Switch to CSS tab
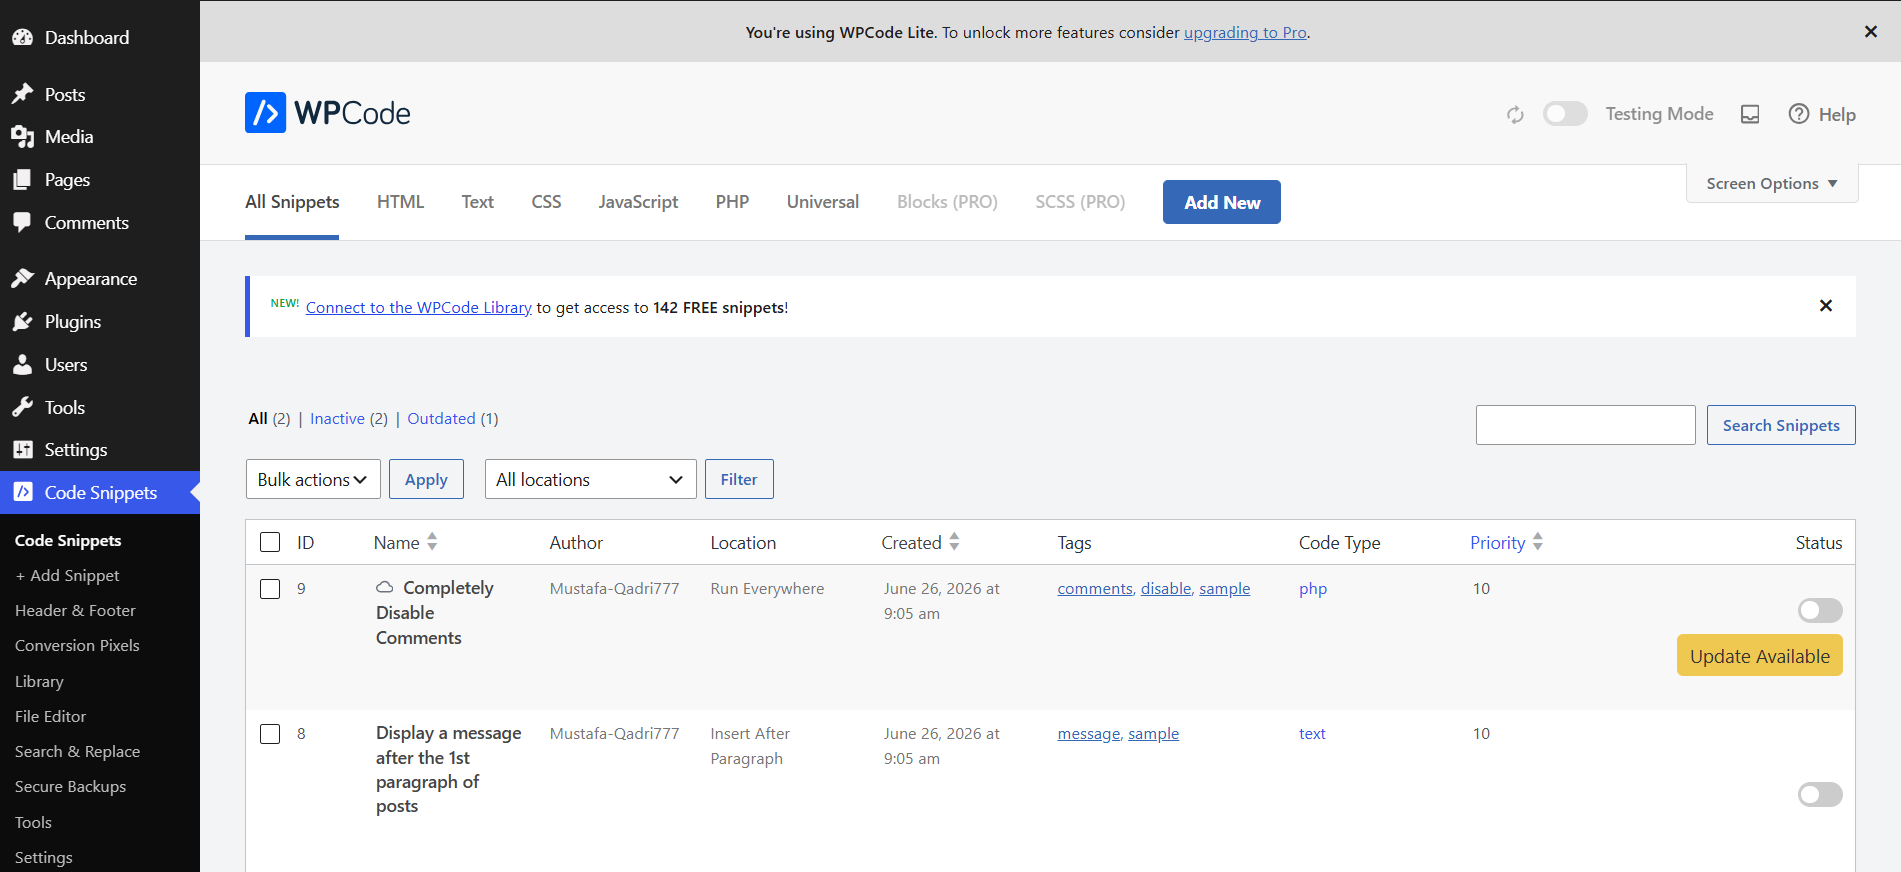 coord(546,202)
